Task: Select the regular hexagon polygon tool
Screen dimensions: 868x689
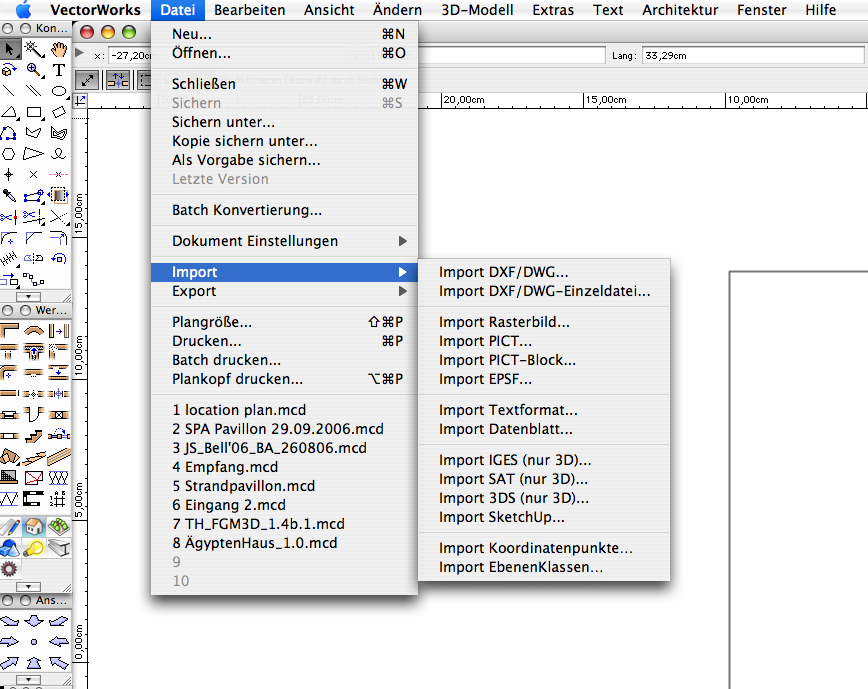Action: (x=9, y=154)
